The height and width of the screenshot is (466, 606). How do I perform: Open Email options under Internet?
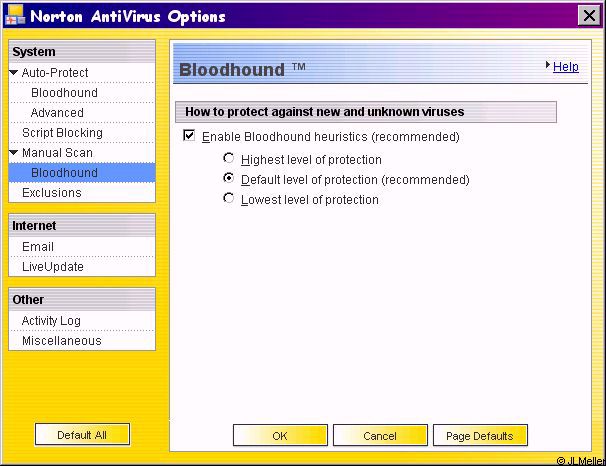38,247
